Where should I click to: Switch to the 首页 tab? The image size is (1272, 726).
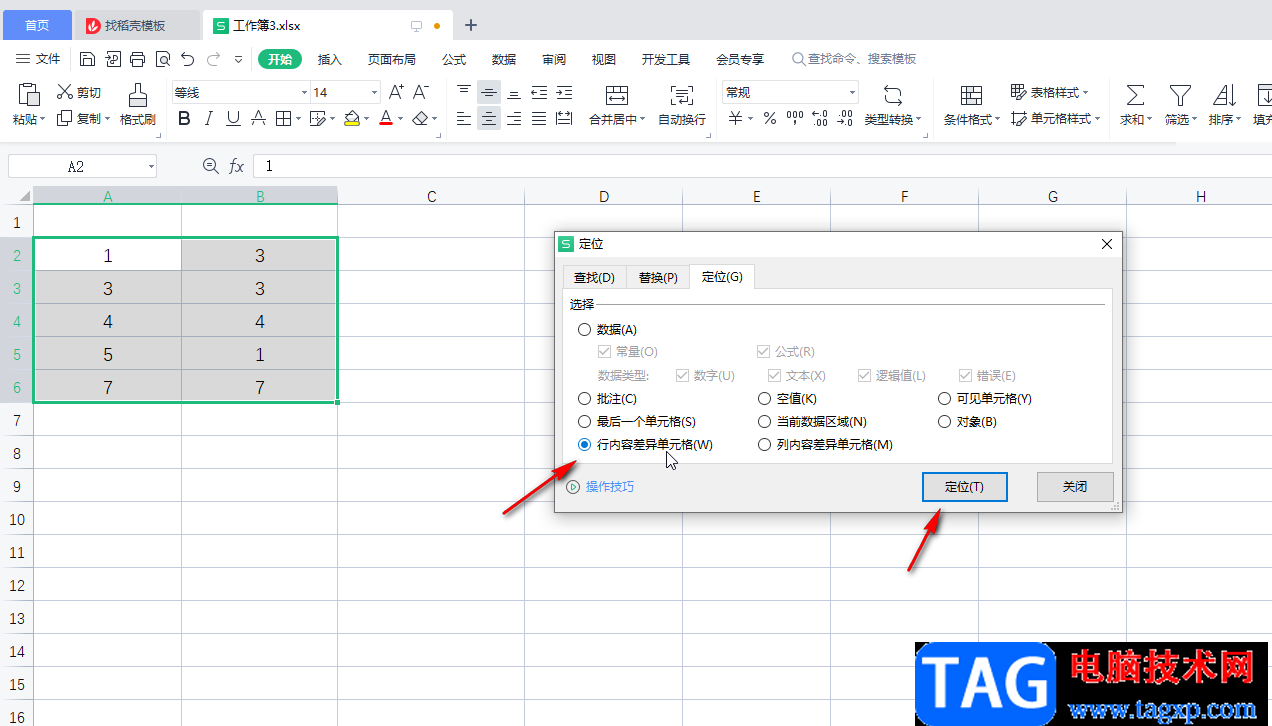37,25
